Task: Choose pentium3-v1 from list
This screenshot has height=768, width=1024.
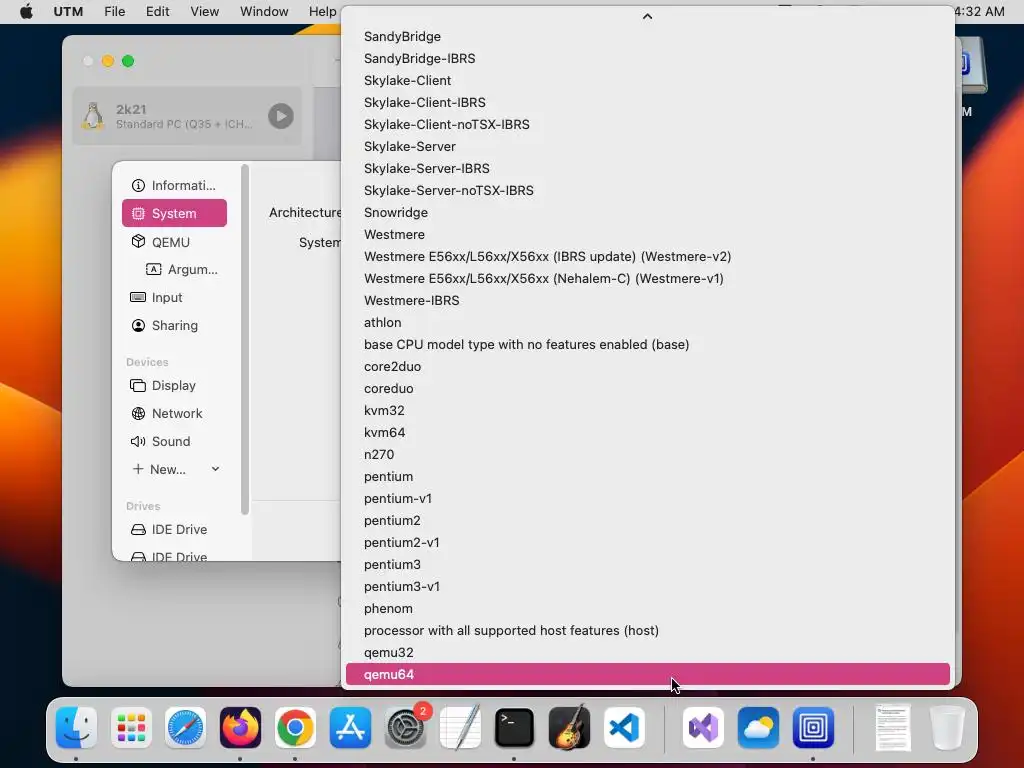Action: (647, 586)
